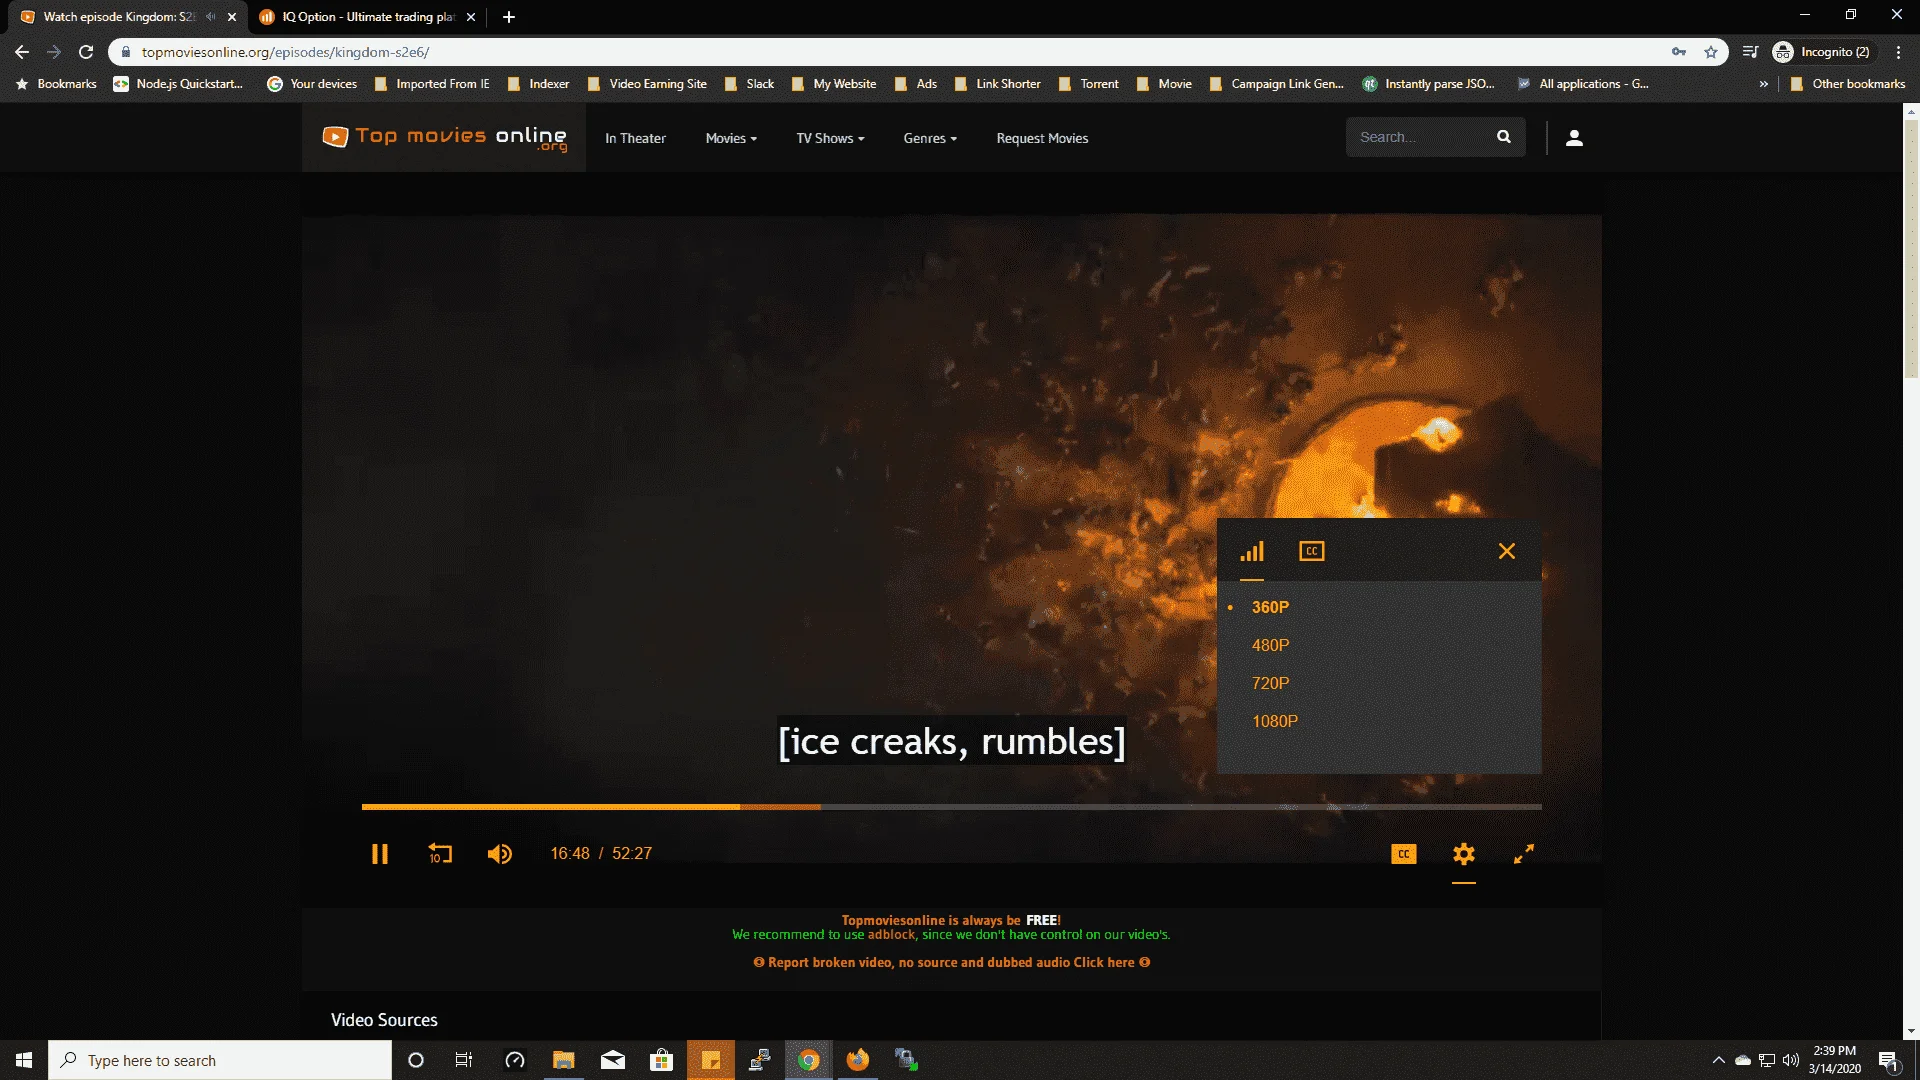This screenshot has width=1920, height=1080.
Task: Open Node.js Quickstart bookmark
Action: coord(178,84)
